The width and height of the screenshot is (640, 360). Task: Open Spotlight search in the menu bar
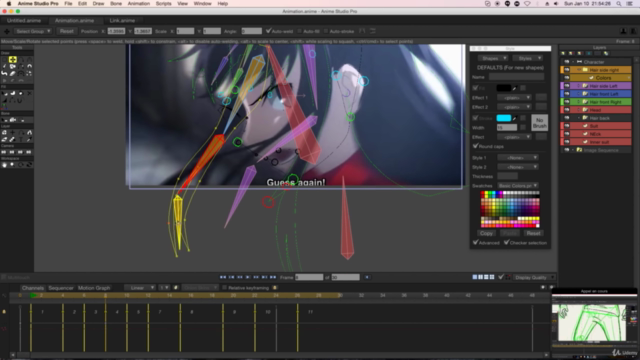click(x=619, y=4)
